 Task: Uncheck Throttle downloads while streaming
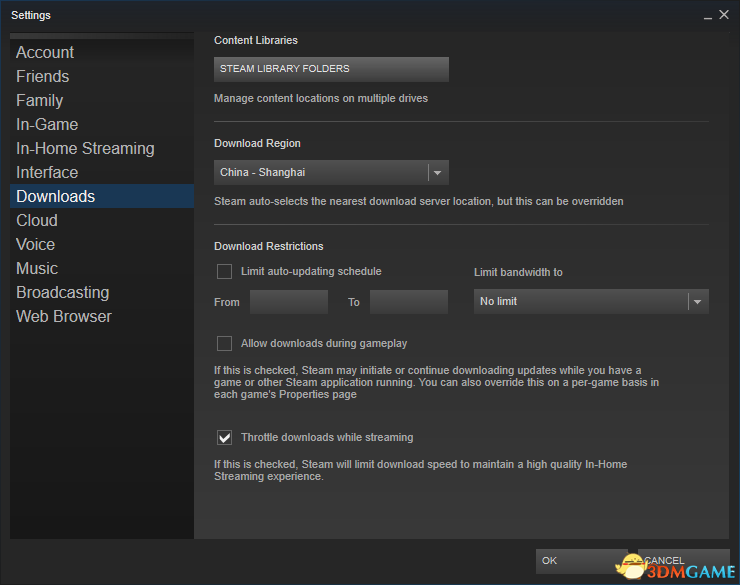pyautogui.click(x=224, y=437)
